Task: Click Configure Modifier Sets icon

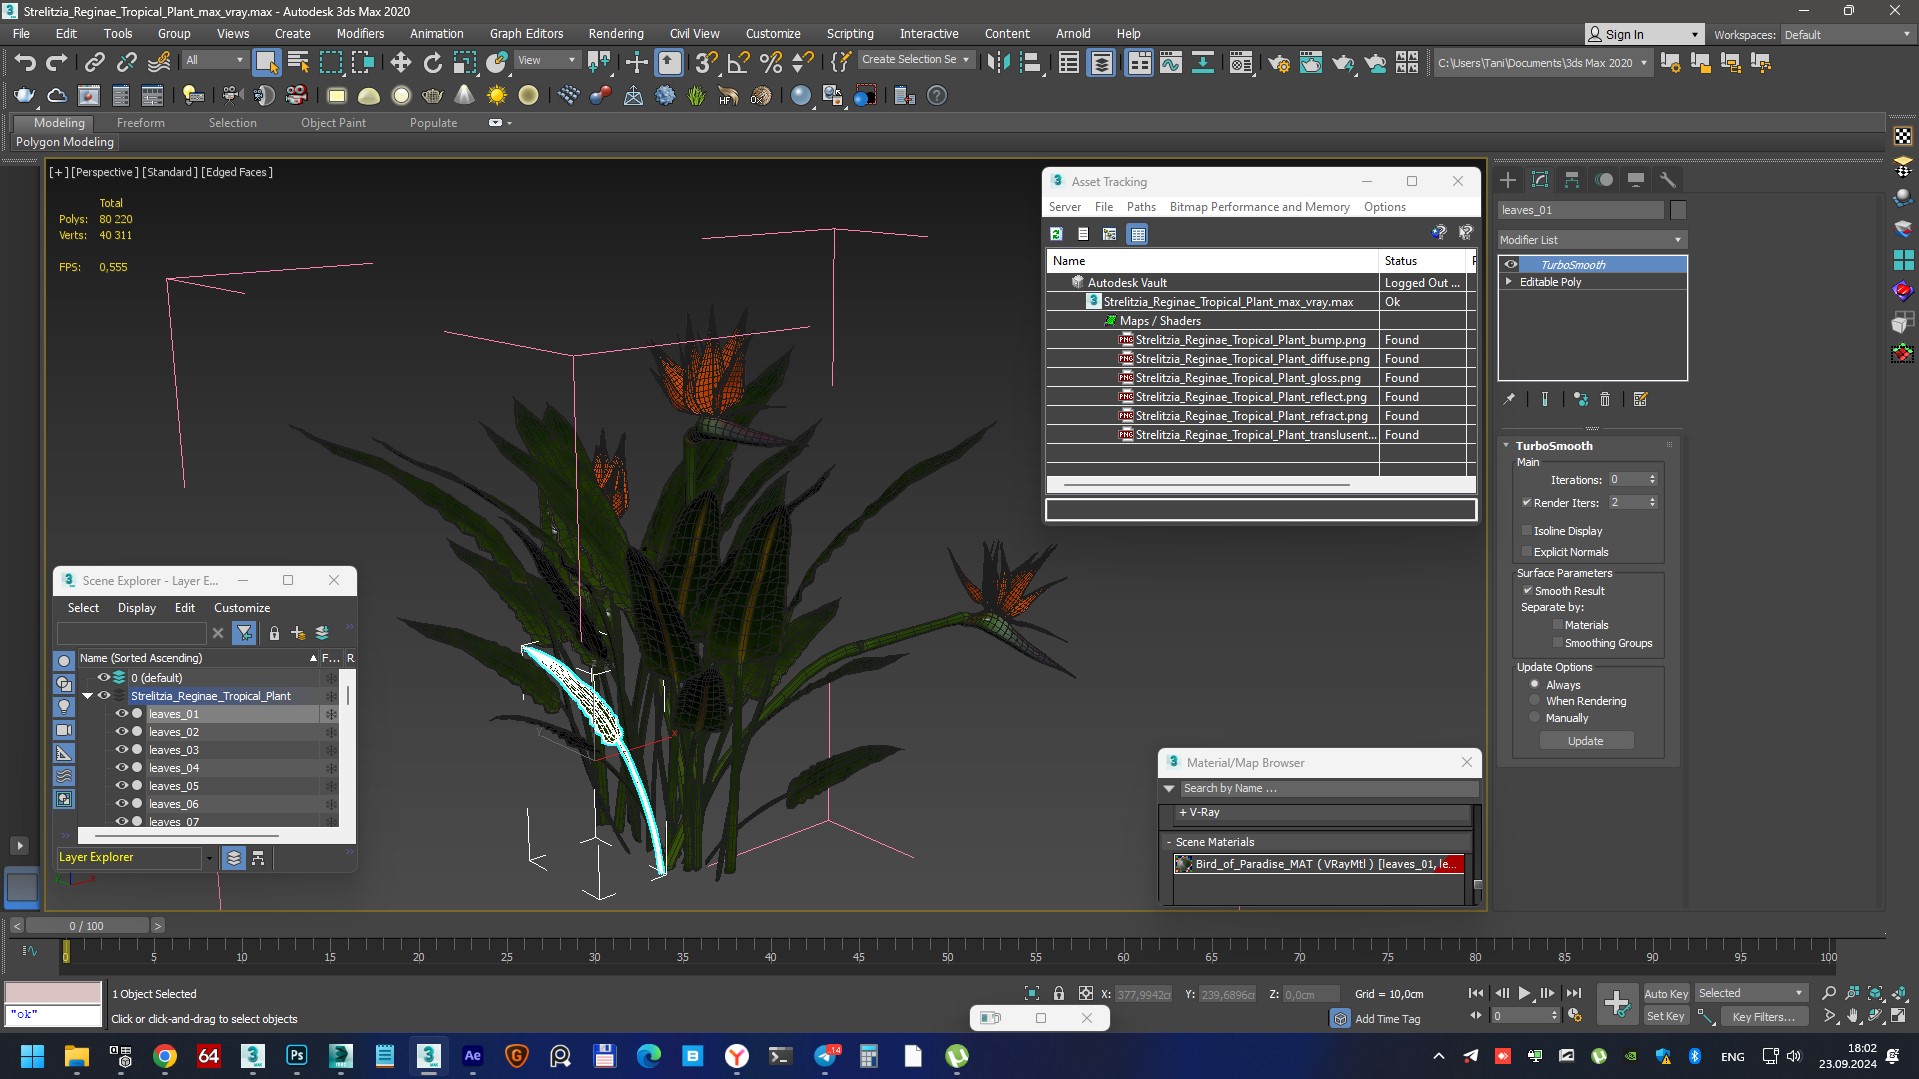Action: pyautogui.click(x=1640, y=399)
